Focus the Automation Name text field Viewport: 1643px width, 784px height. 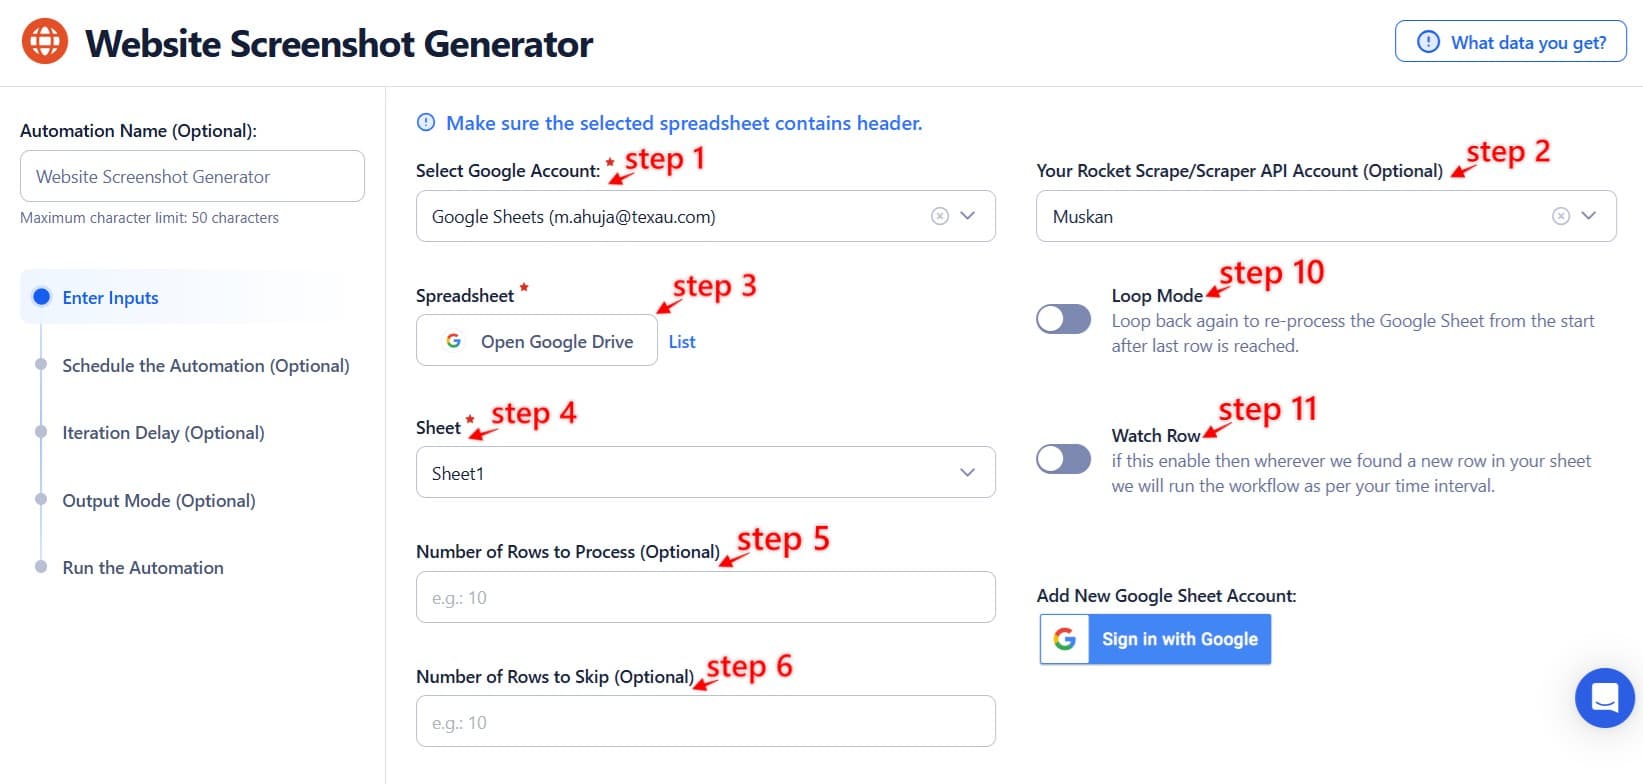pos(192,177)
